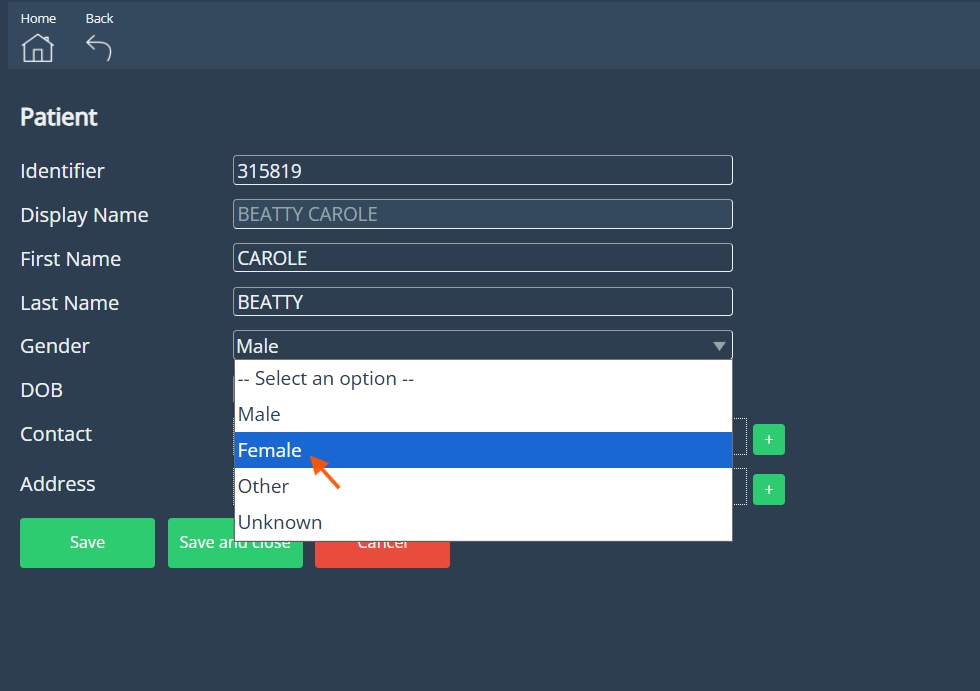The image size is (980, 691).
Task: Add a new Contact with plus button
Action: click(768, 439)
